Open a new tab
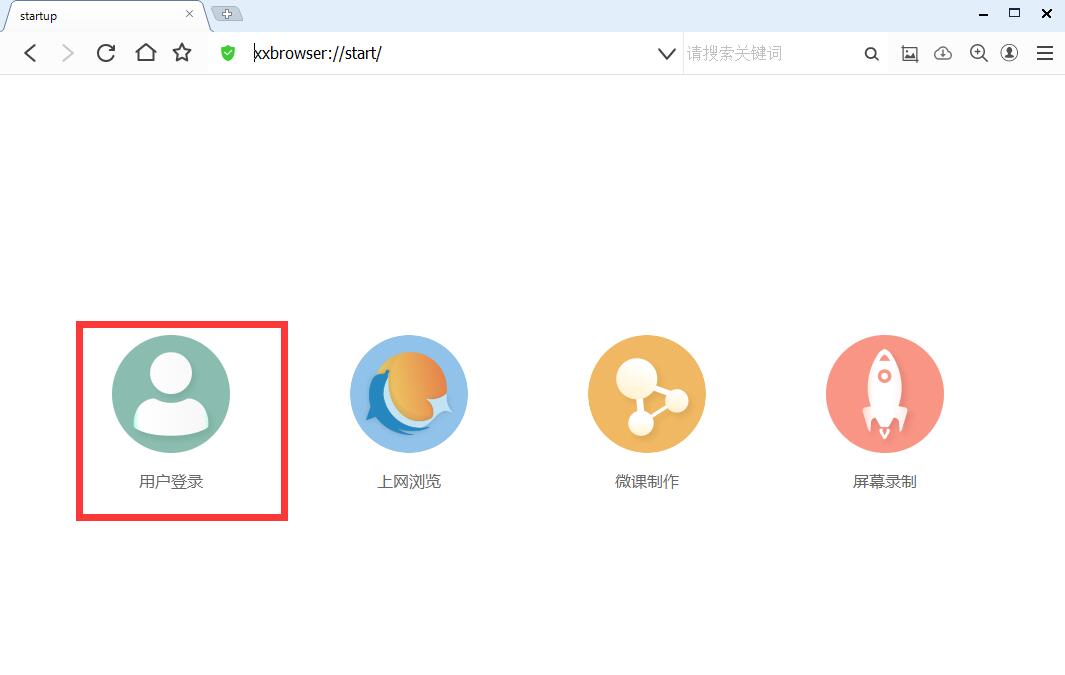This screenshot has height=675, width=1065. [227, 14]
